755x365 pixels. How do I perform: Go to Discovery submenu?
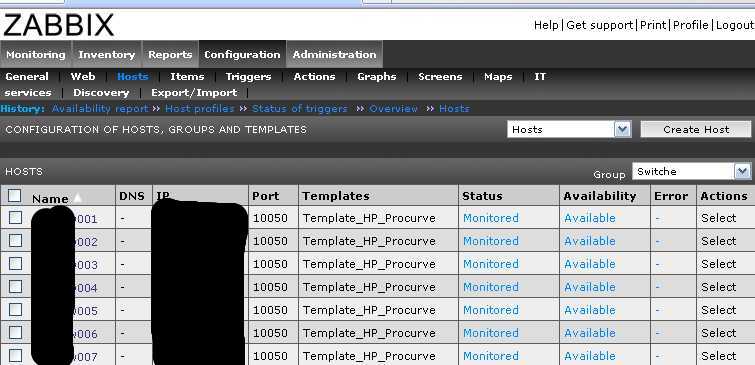tap(101, 92)
